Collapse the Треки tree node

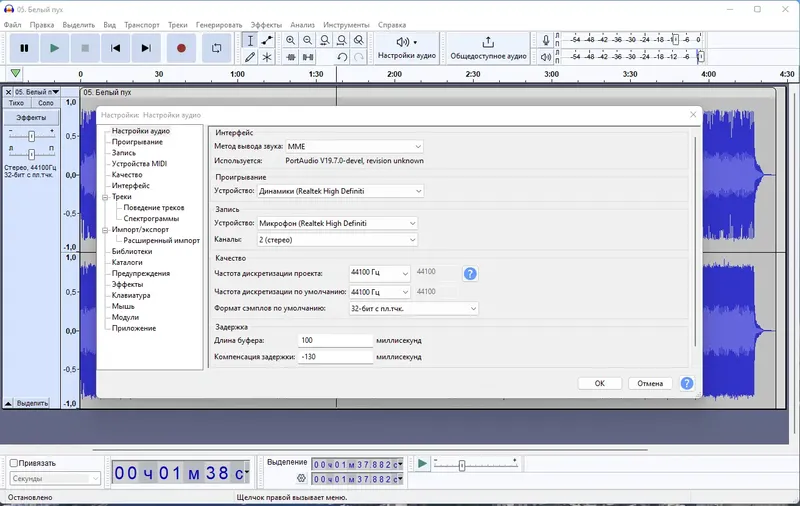[105, 197]
